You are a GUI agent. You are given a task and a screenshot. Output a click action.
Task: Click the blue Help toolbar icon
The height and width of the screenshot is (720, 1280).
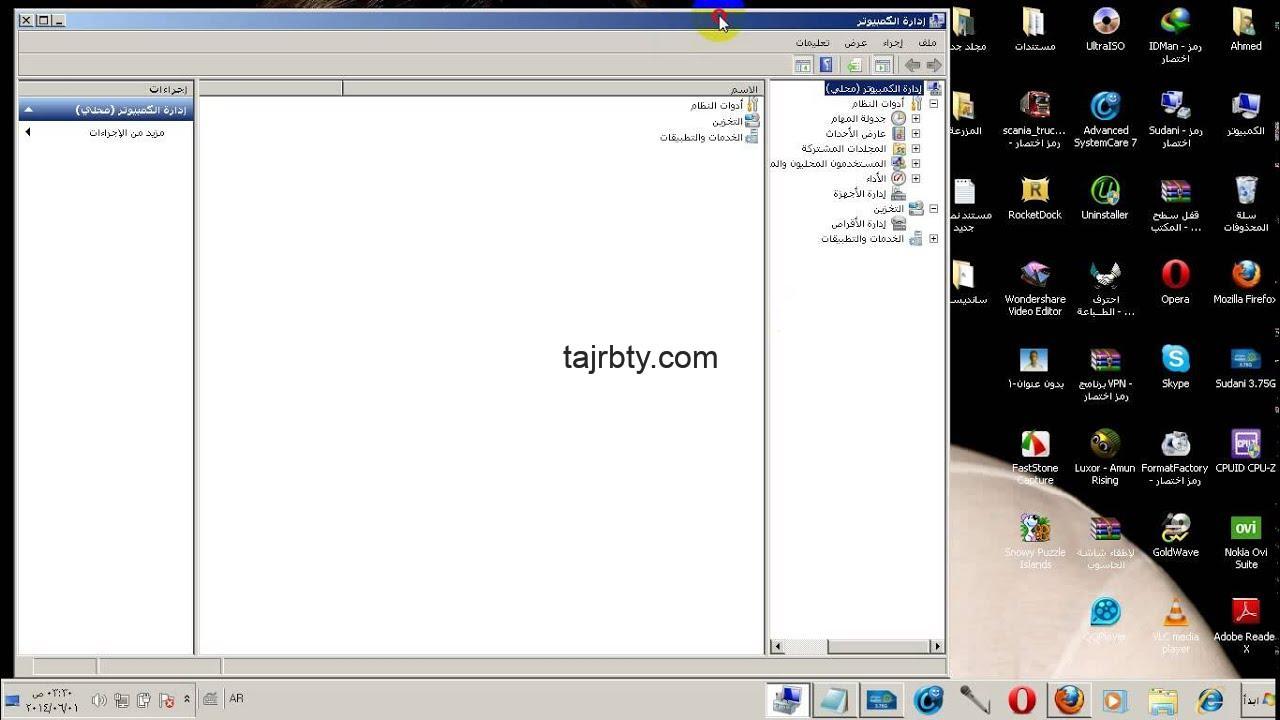point(826,65)
